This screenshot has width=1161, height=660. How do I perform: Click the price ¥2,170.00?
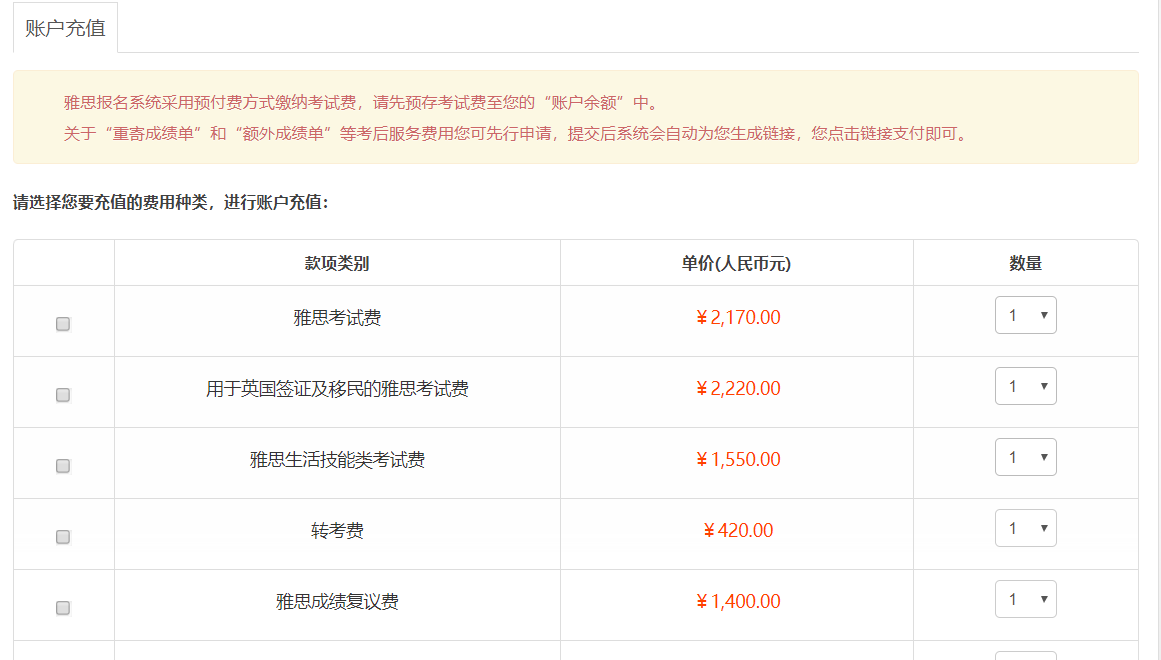[x=738, y=318]
